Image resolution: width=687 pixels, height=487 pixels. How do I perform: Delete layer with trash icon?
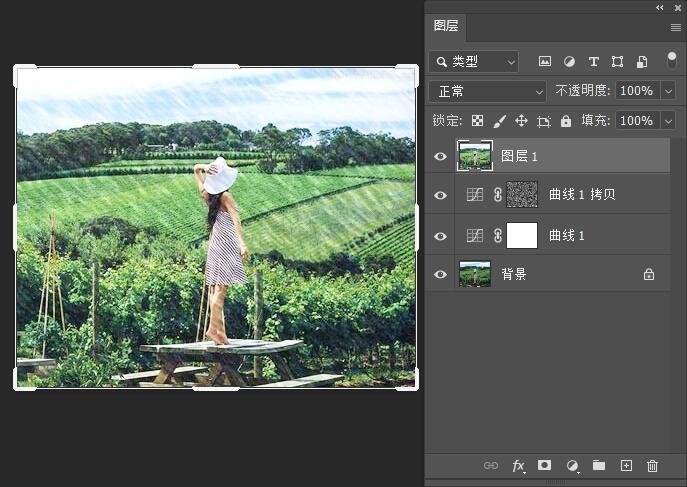tap(652, 466)
